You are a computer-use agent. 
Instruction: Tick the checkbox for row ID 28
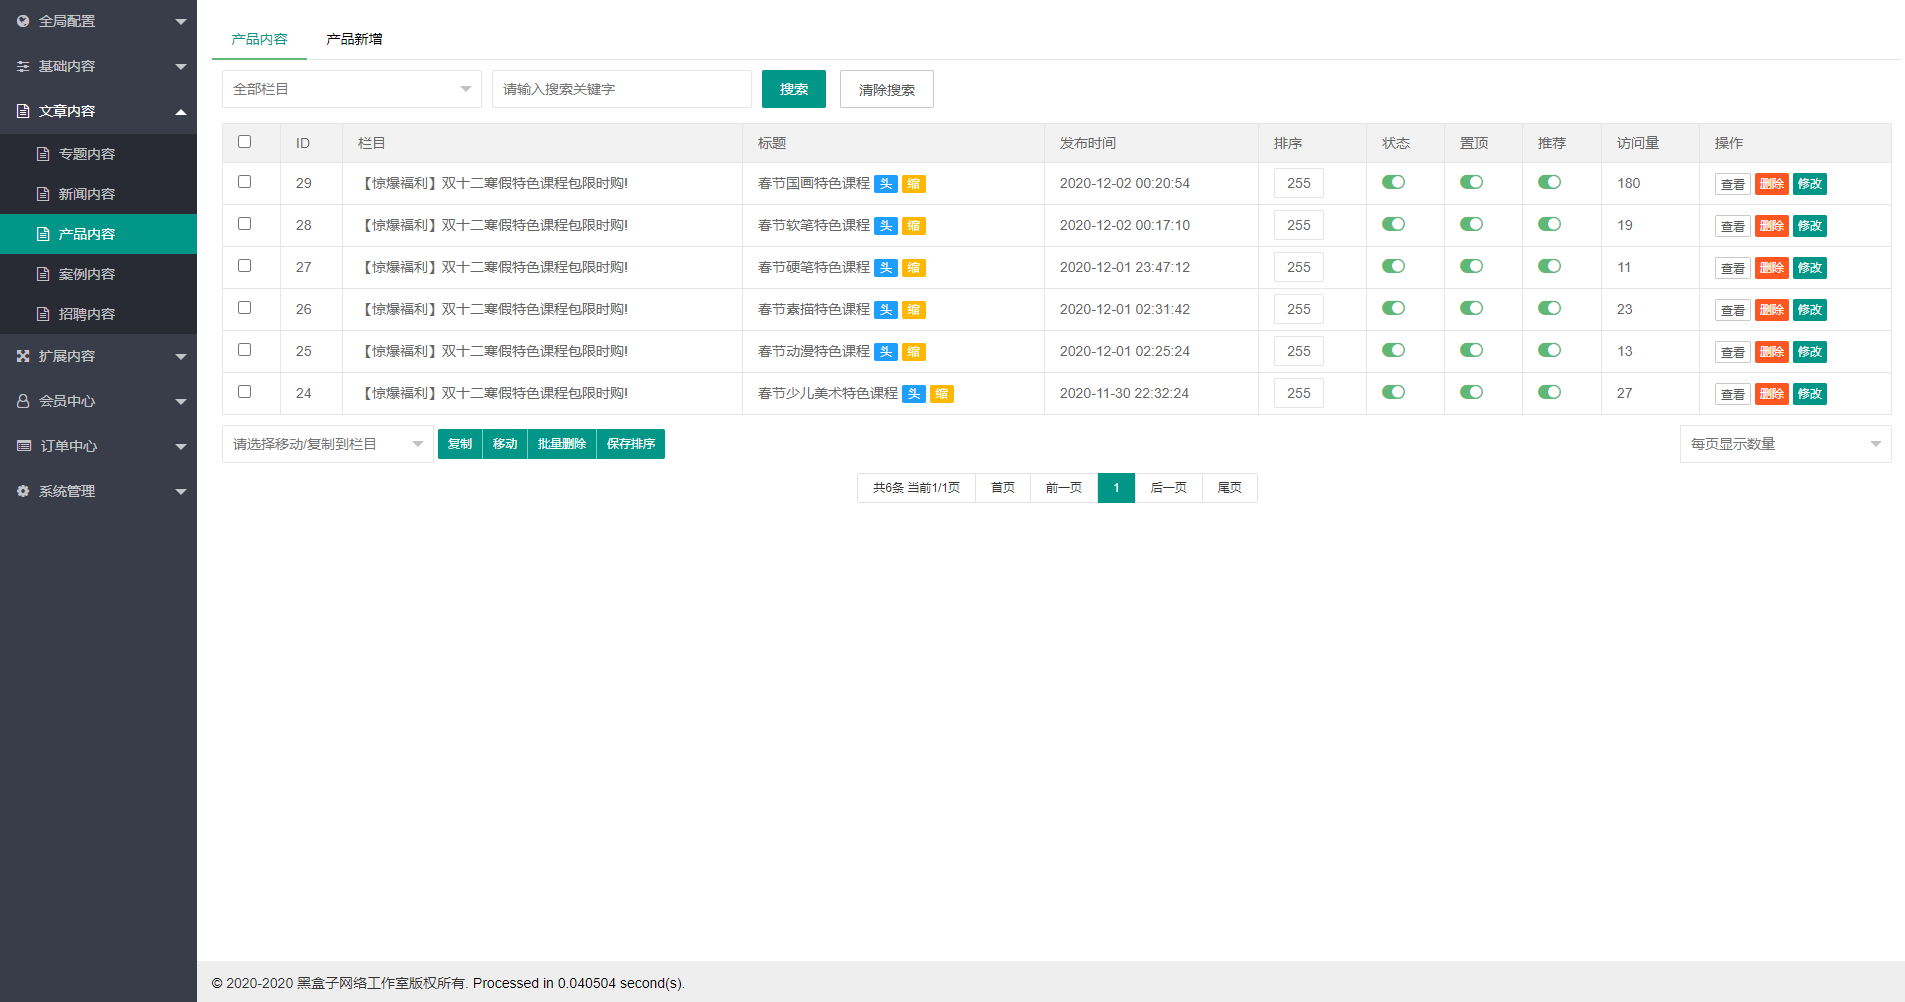(244, 224)
